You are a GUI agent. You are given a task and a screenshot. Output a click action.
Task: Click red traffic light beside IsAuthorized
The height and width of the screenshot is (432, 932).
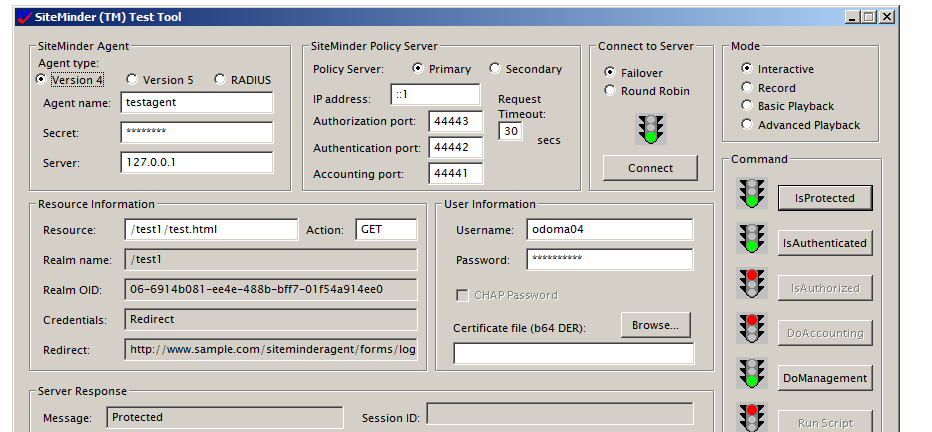pos(752,283)
